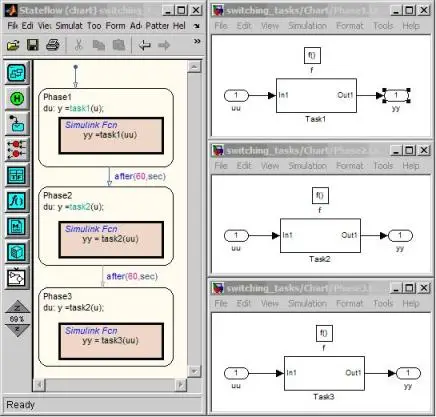Viewport: 436px width, 417px height.
Task: Select the Box tool in the palette
Action: 17,252
